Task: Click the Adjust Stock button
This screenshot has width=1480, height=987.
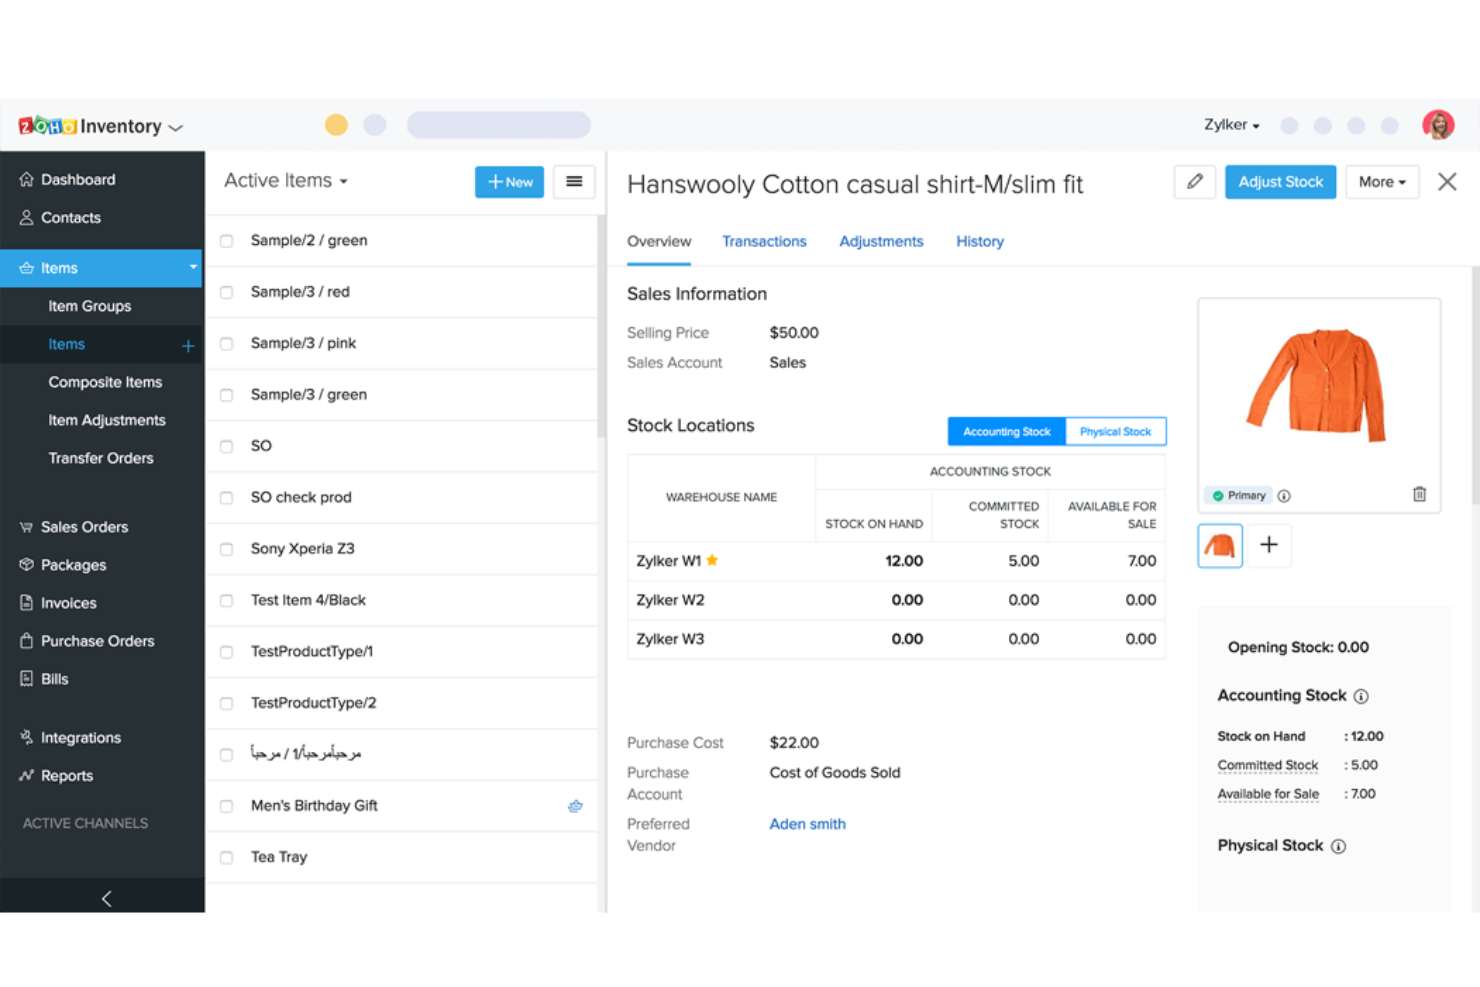Action: coord(1280,182)
